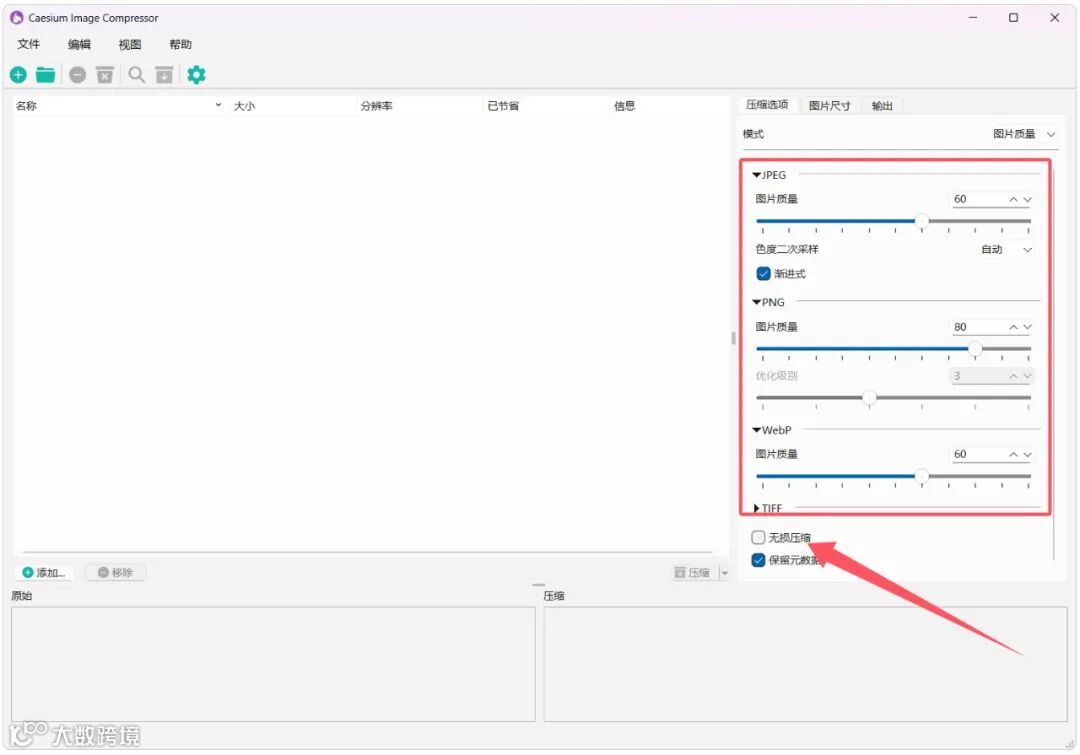Toggle the 保留元数据 checkbox
The width and height of the screenshot is (1080, 755).
758,560
